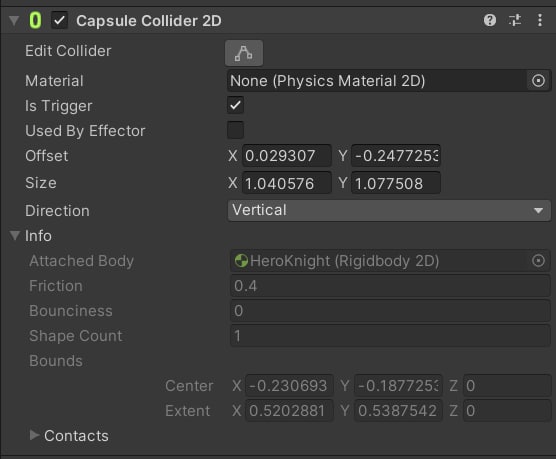This screenshot has height=459, width=556.
Task: Open the Attached Body object picker circle
Action: tap(538, 261)
